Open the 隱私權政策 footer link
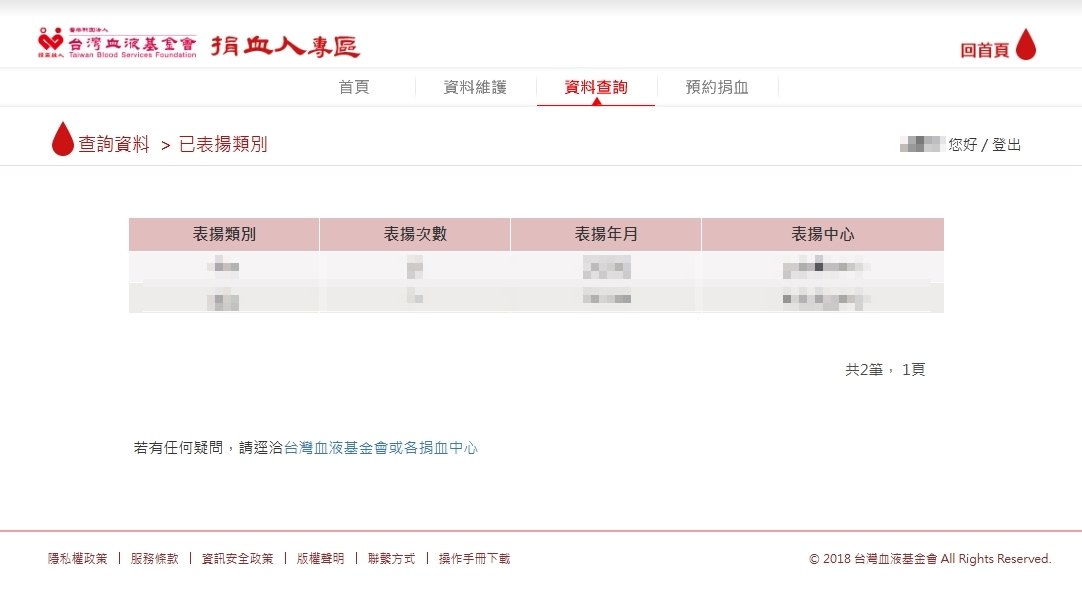 pos(78,559)
